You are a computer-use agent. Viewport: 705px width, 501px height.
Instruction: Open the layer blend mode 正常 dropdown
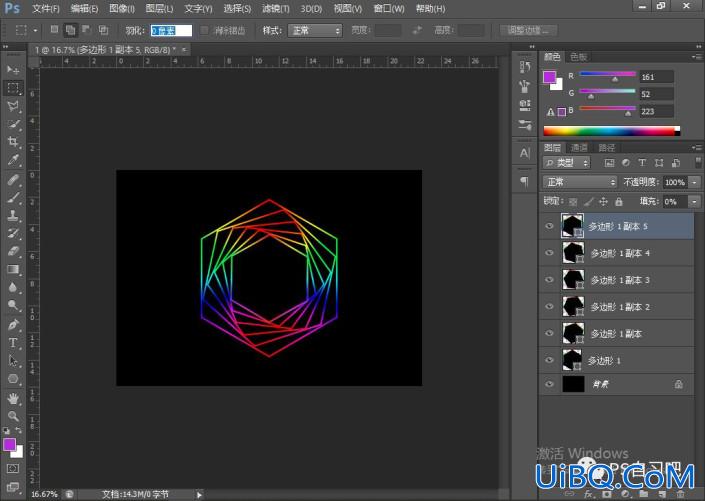pyautogui.click(x=580, y=182)
